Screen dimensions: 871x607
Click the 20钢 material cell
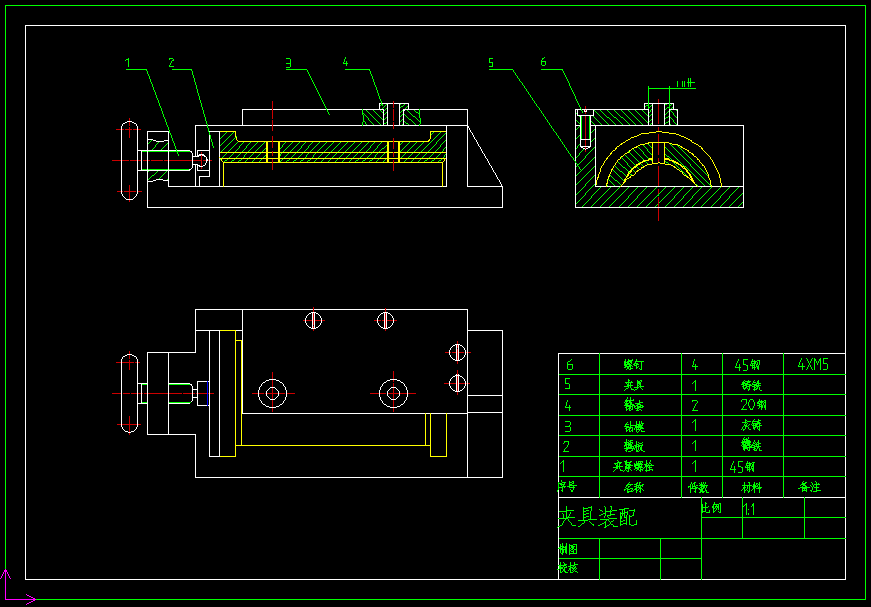click(x=753, y=405)
